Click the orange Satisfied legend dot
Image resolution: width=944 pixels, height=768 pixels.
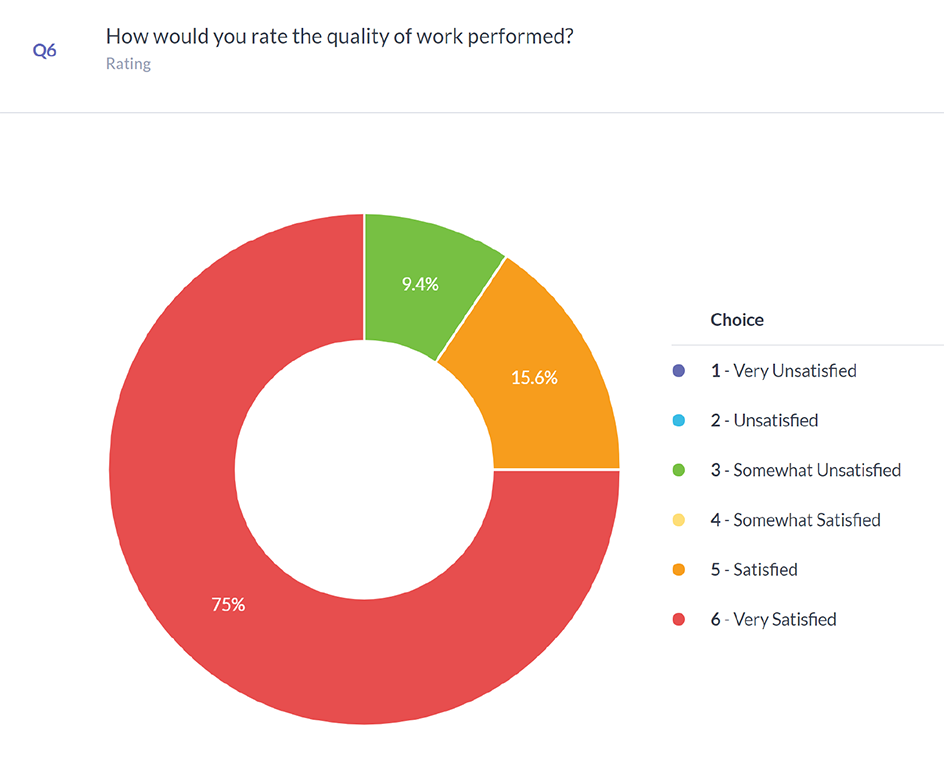680,570
